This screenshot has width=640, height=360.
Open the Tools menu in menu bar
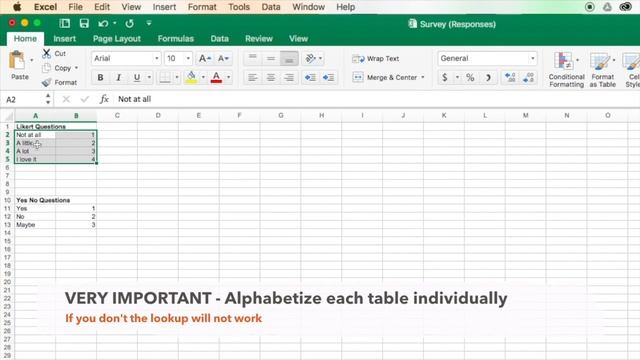(239, 7)
